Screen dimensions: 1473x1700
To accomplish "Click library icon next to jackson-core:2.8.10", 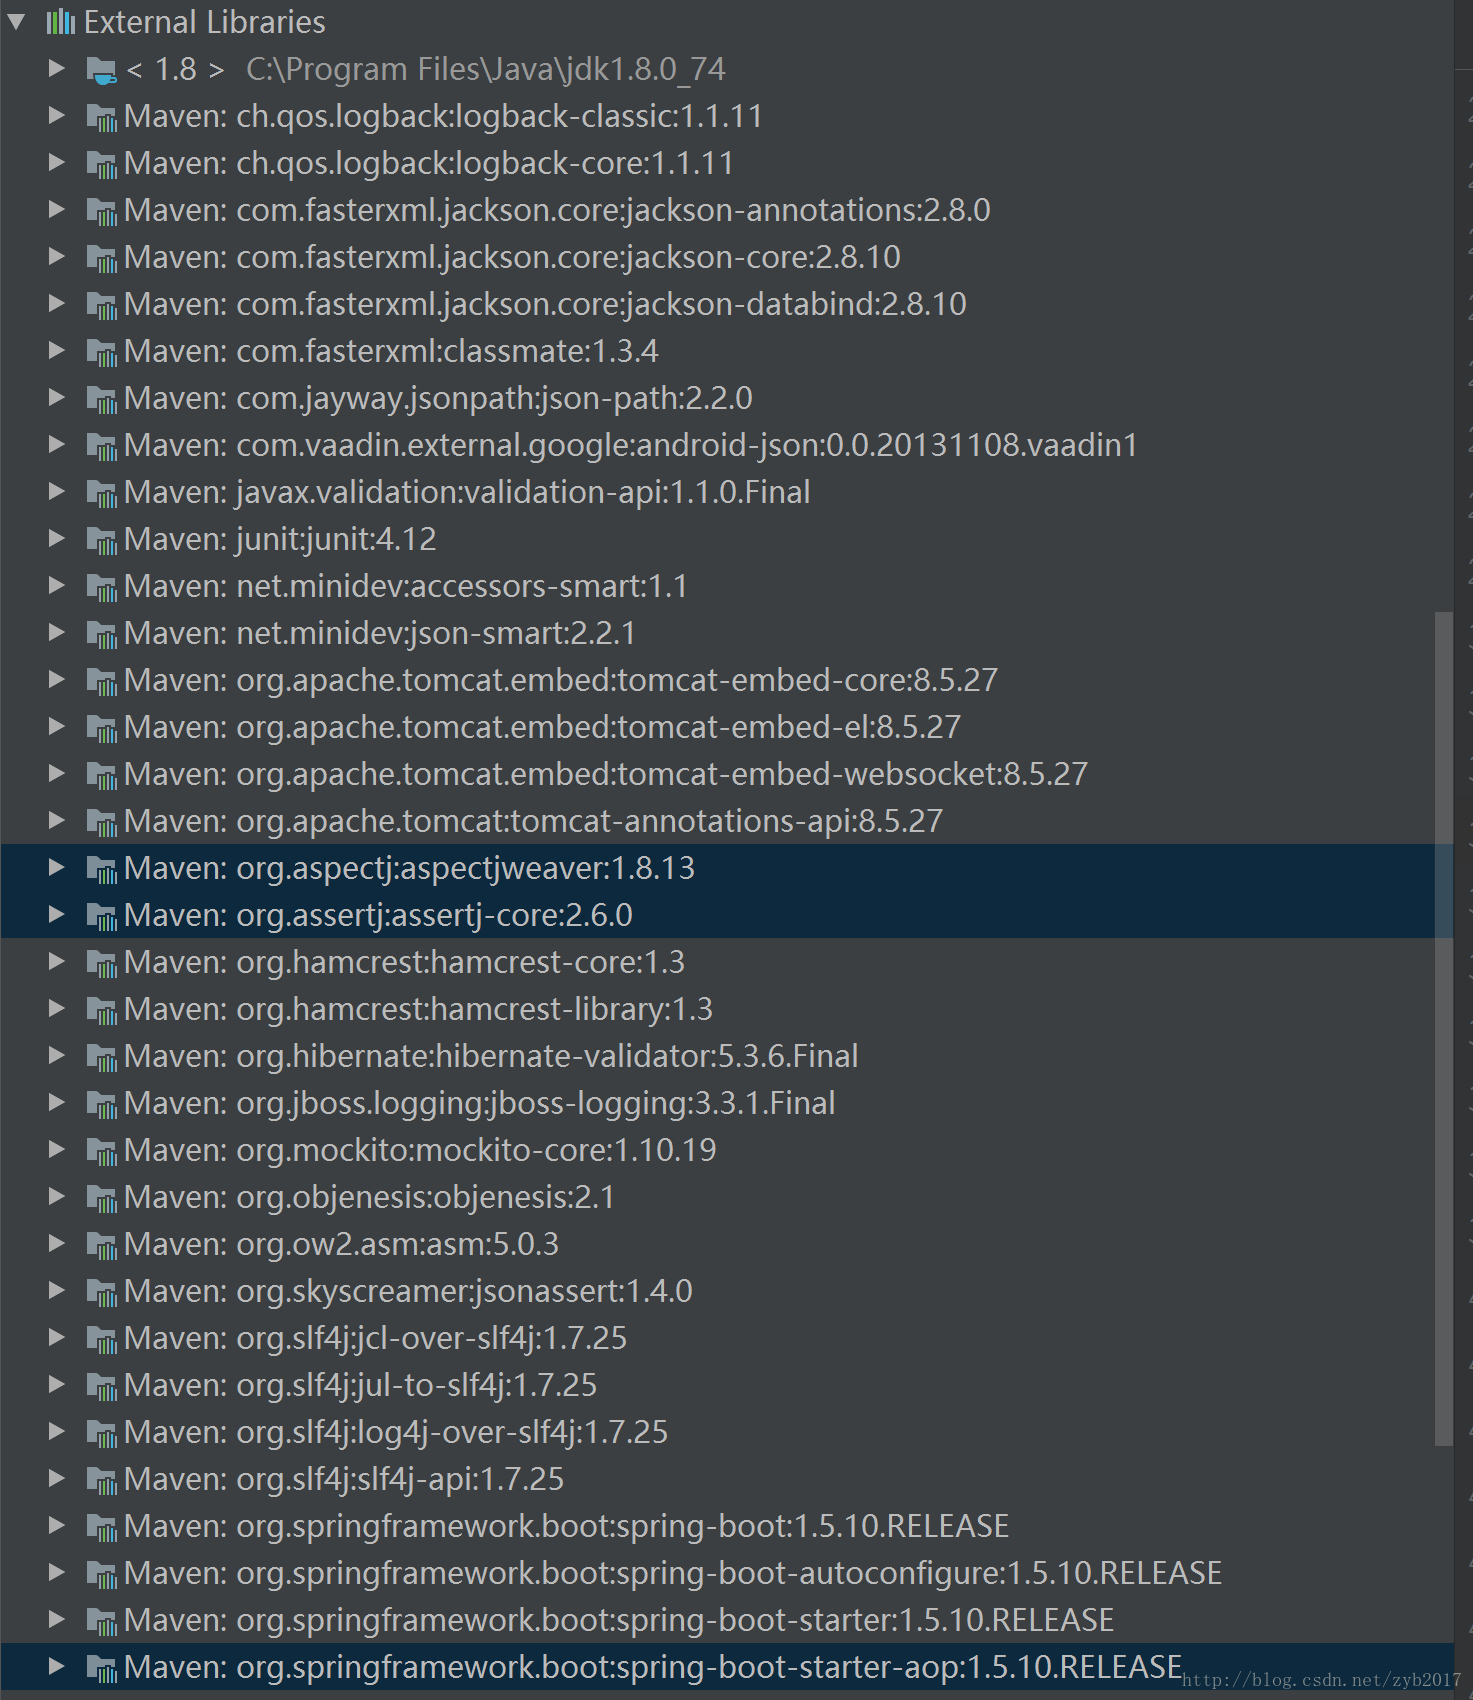I will [x=102, y=258].
